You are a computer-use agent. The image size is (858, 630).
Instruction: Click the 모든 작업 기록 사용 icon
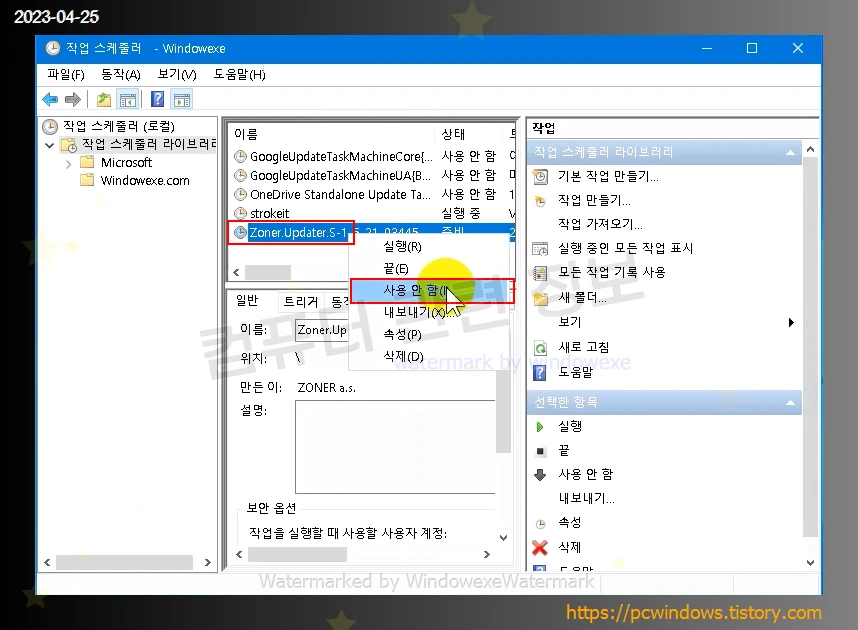click(x=540, y=273)
